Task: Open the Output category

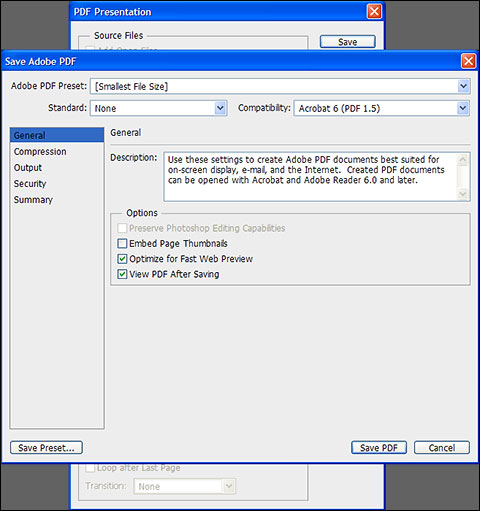Action: [57, 167]
